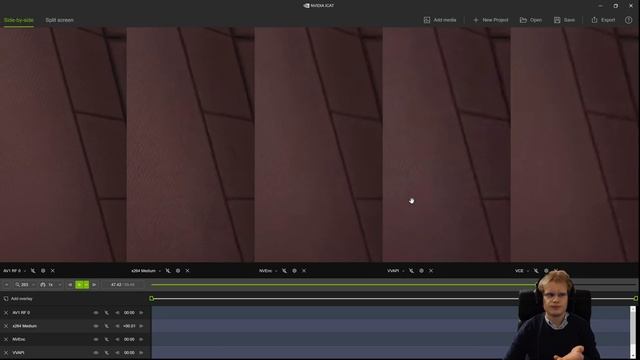Toggle mute on VVAPI track row
The height and width of the screenshot is (360, 640).
click(x=107, y=353)
